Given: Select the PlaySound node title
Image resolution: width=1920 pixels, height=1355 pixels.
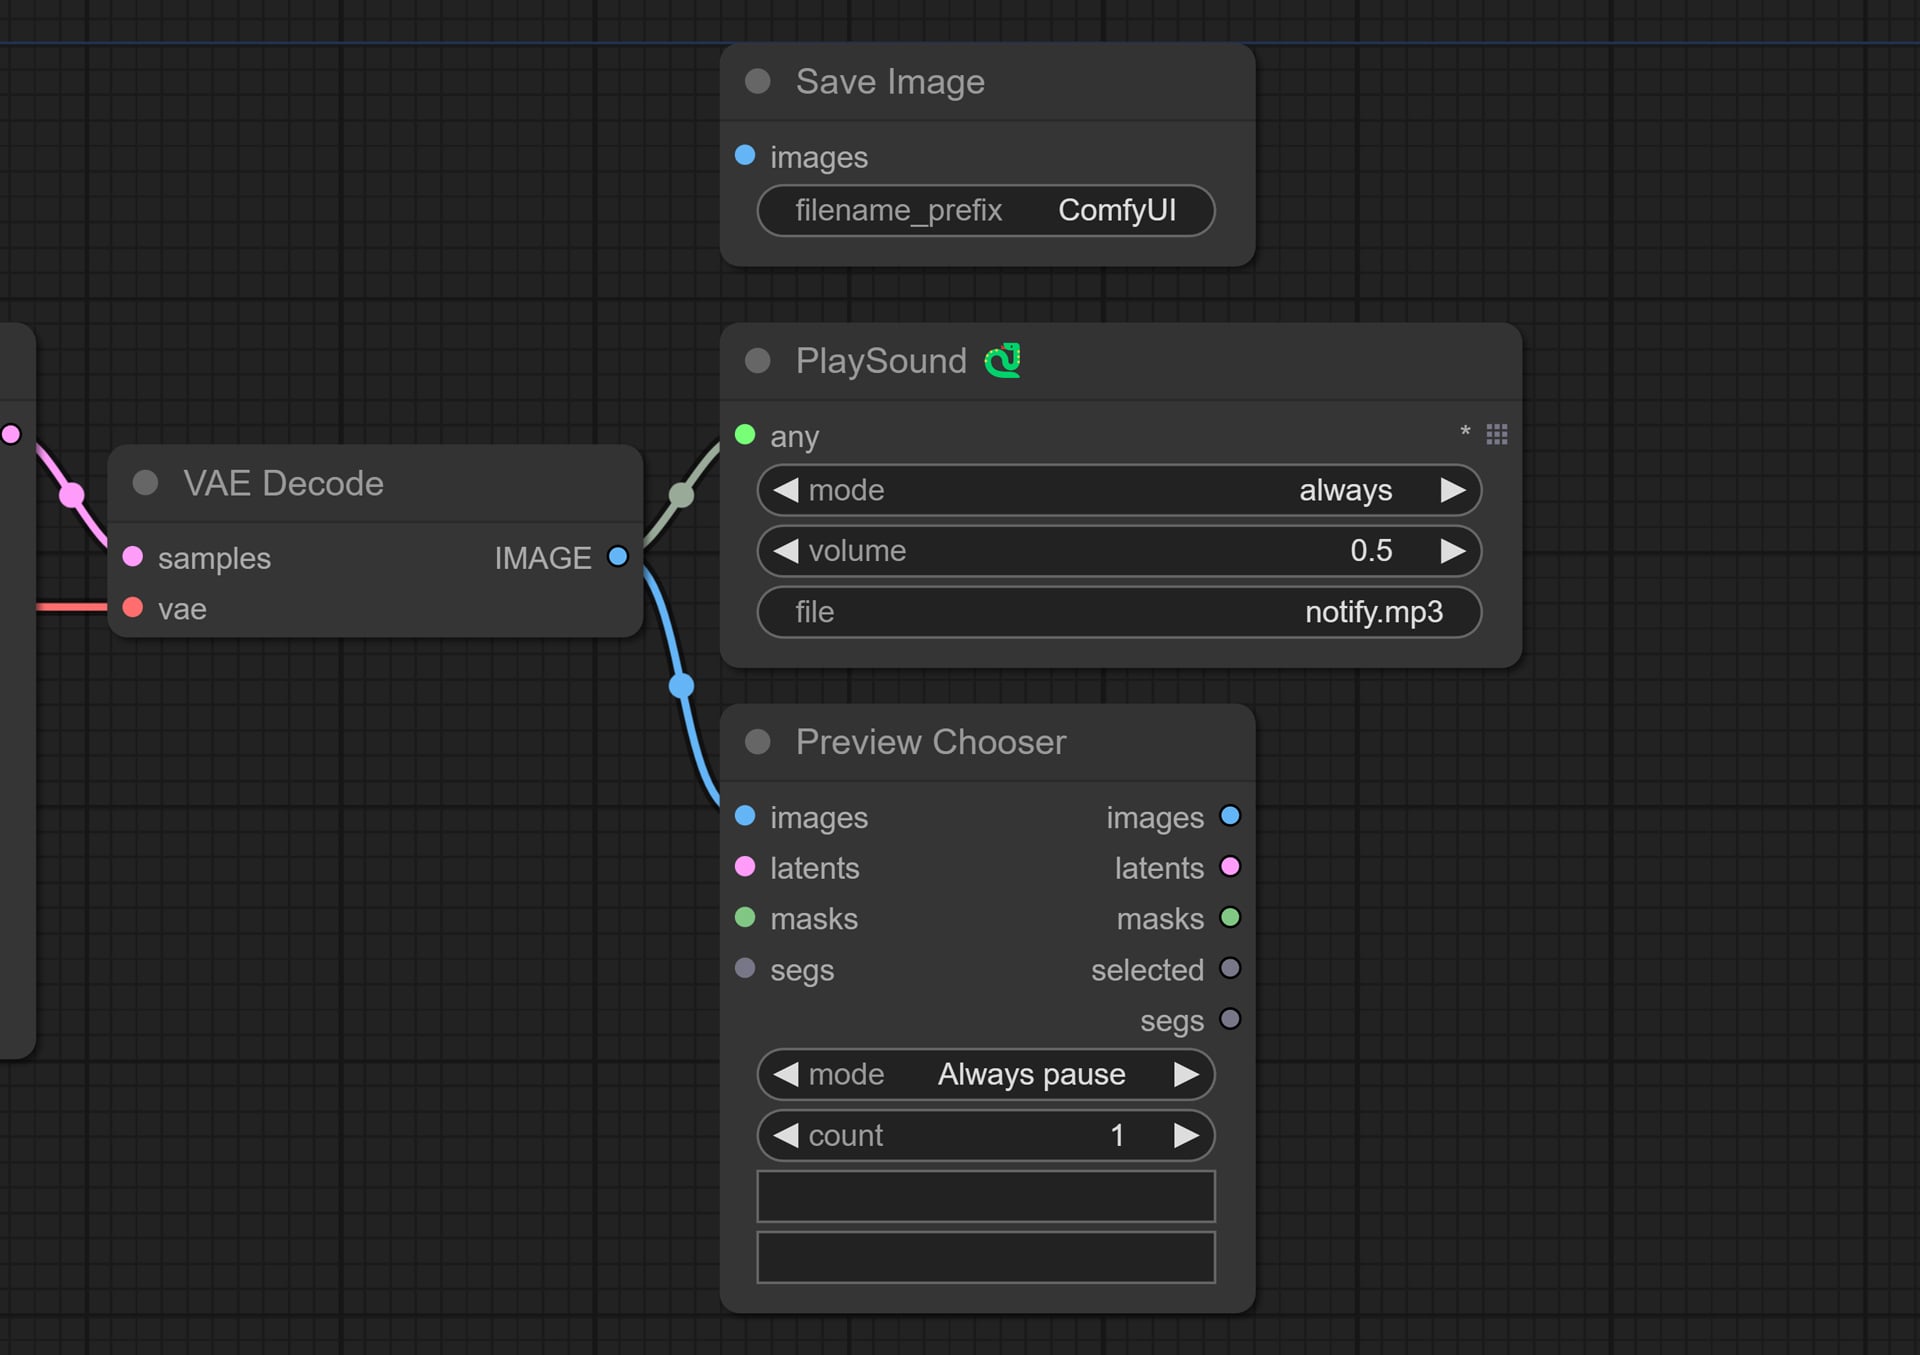Looking at the screenshot, I should [x=881, y=360].
